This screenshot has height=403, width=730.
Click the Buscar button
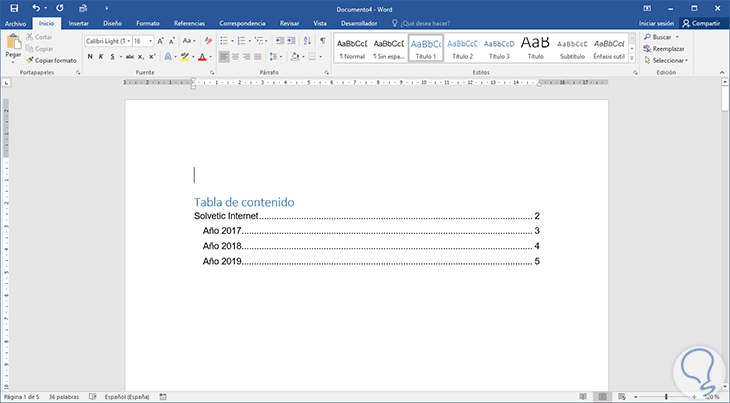point(658,37)
